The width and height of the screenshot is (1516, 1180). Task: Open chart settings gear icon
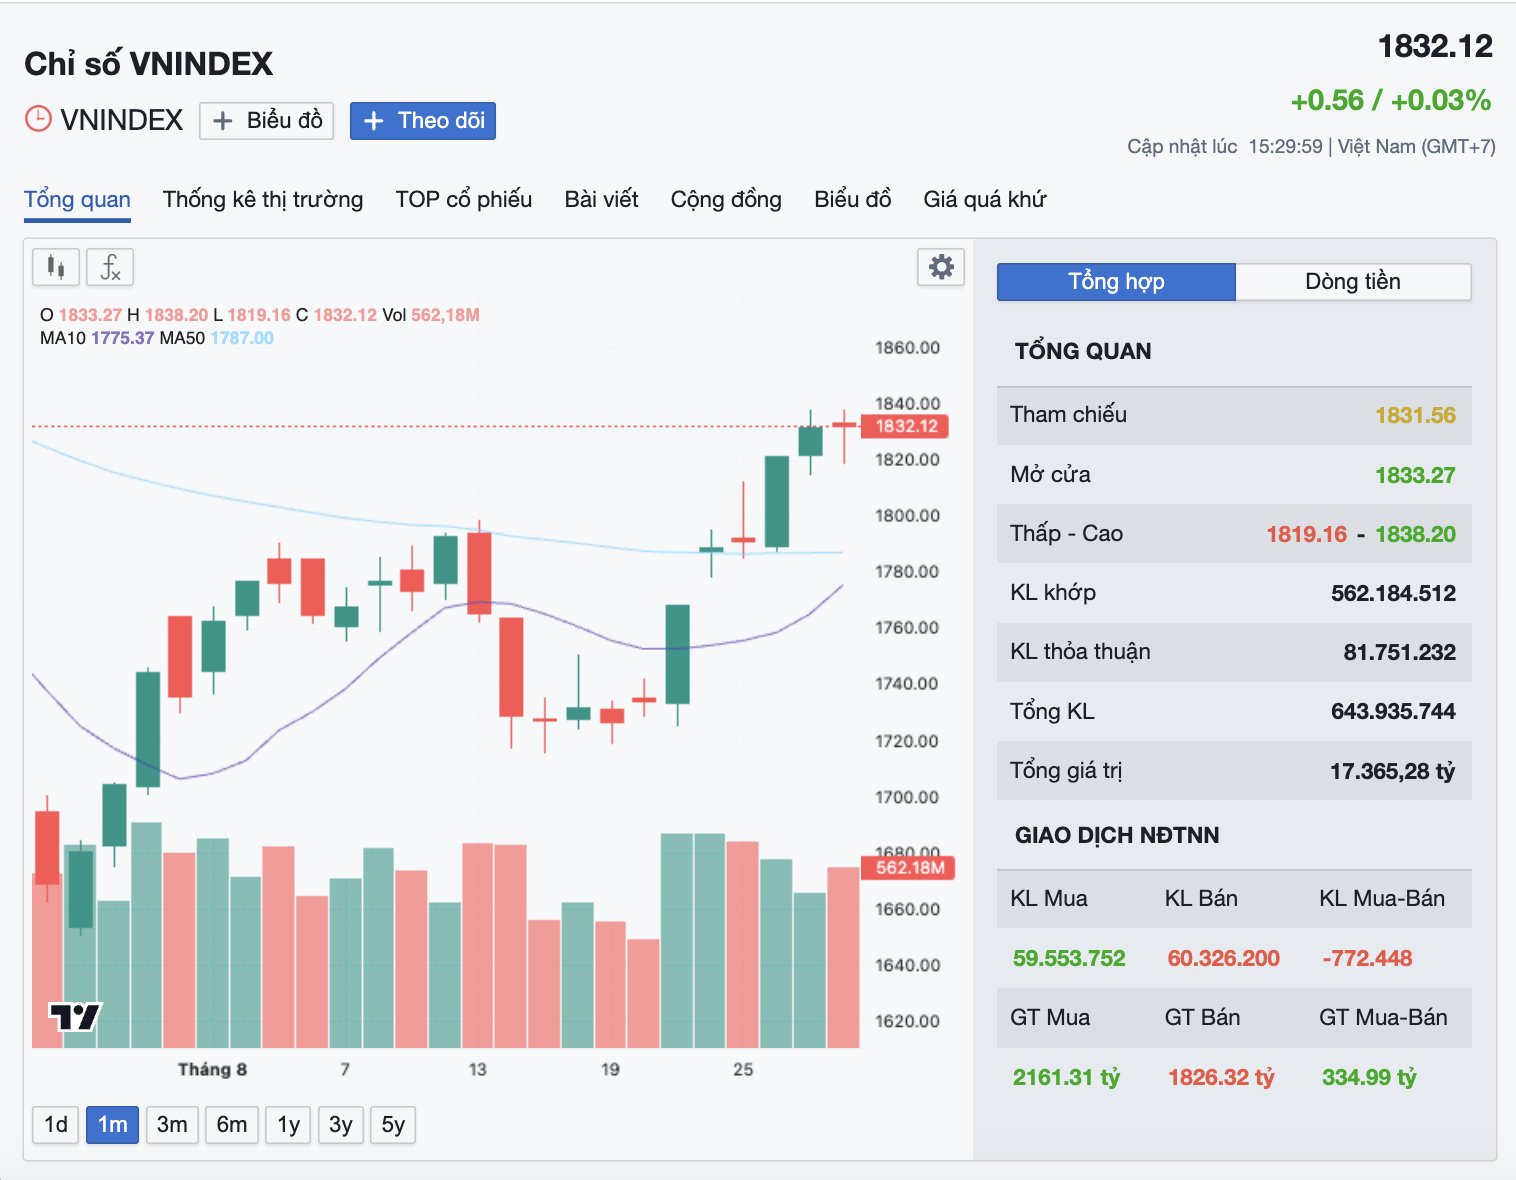pyautogui.click(x=941, y=267)
